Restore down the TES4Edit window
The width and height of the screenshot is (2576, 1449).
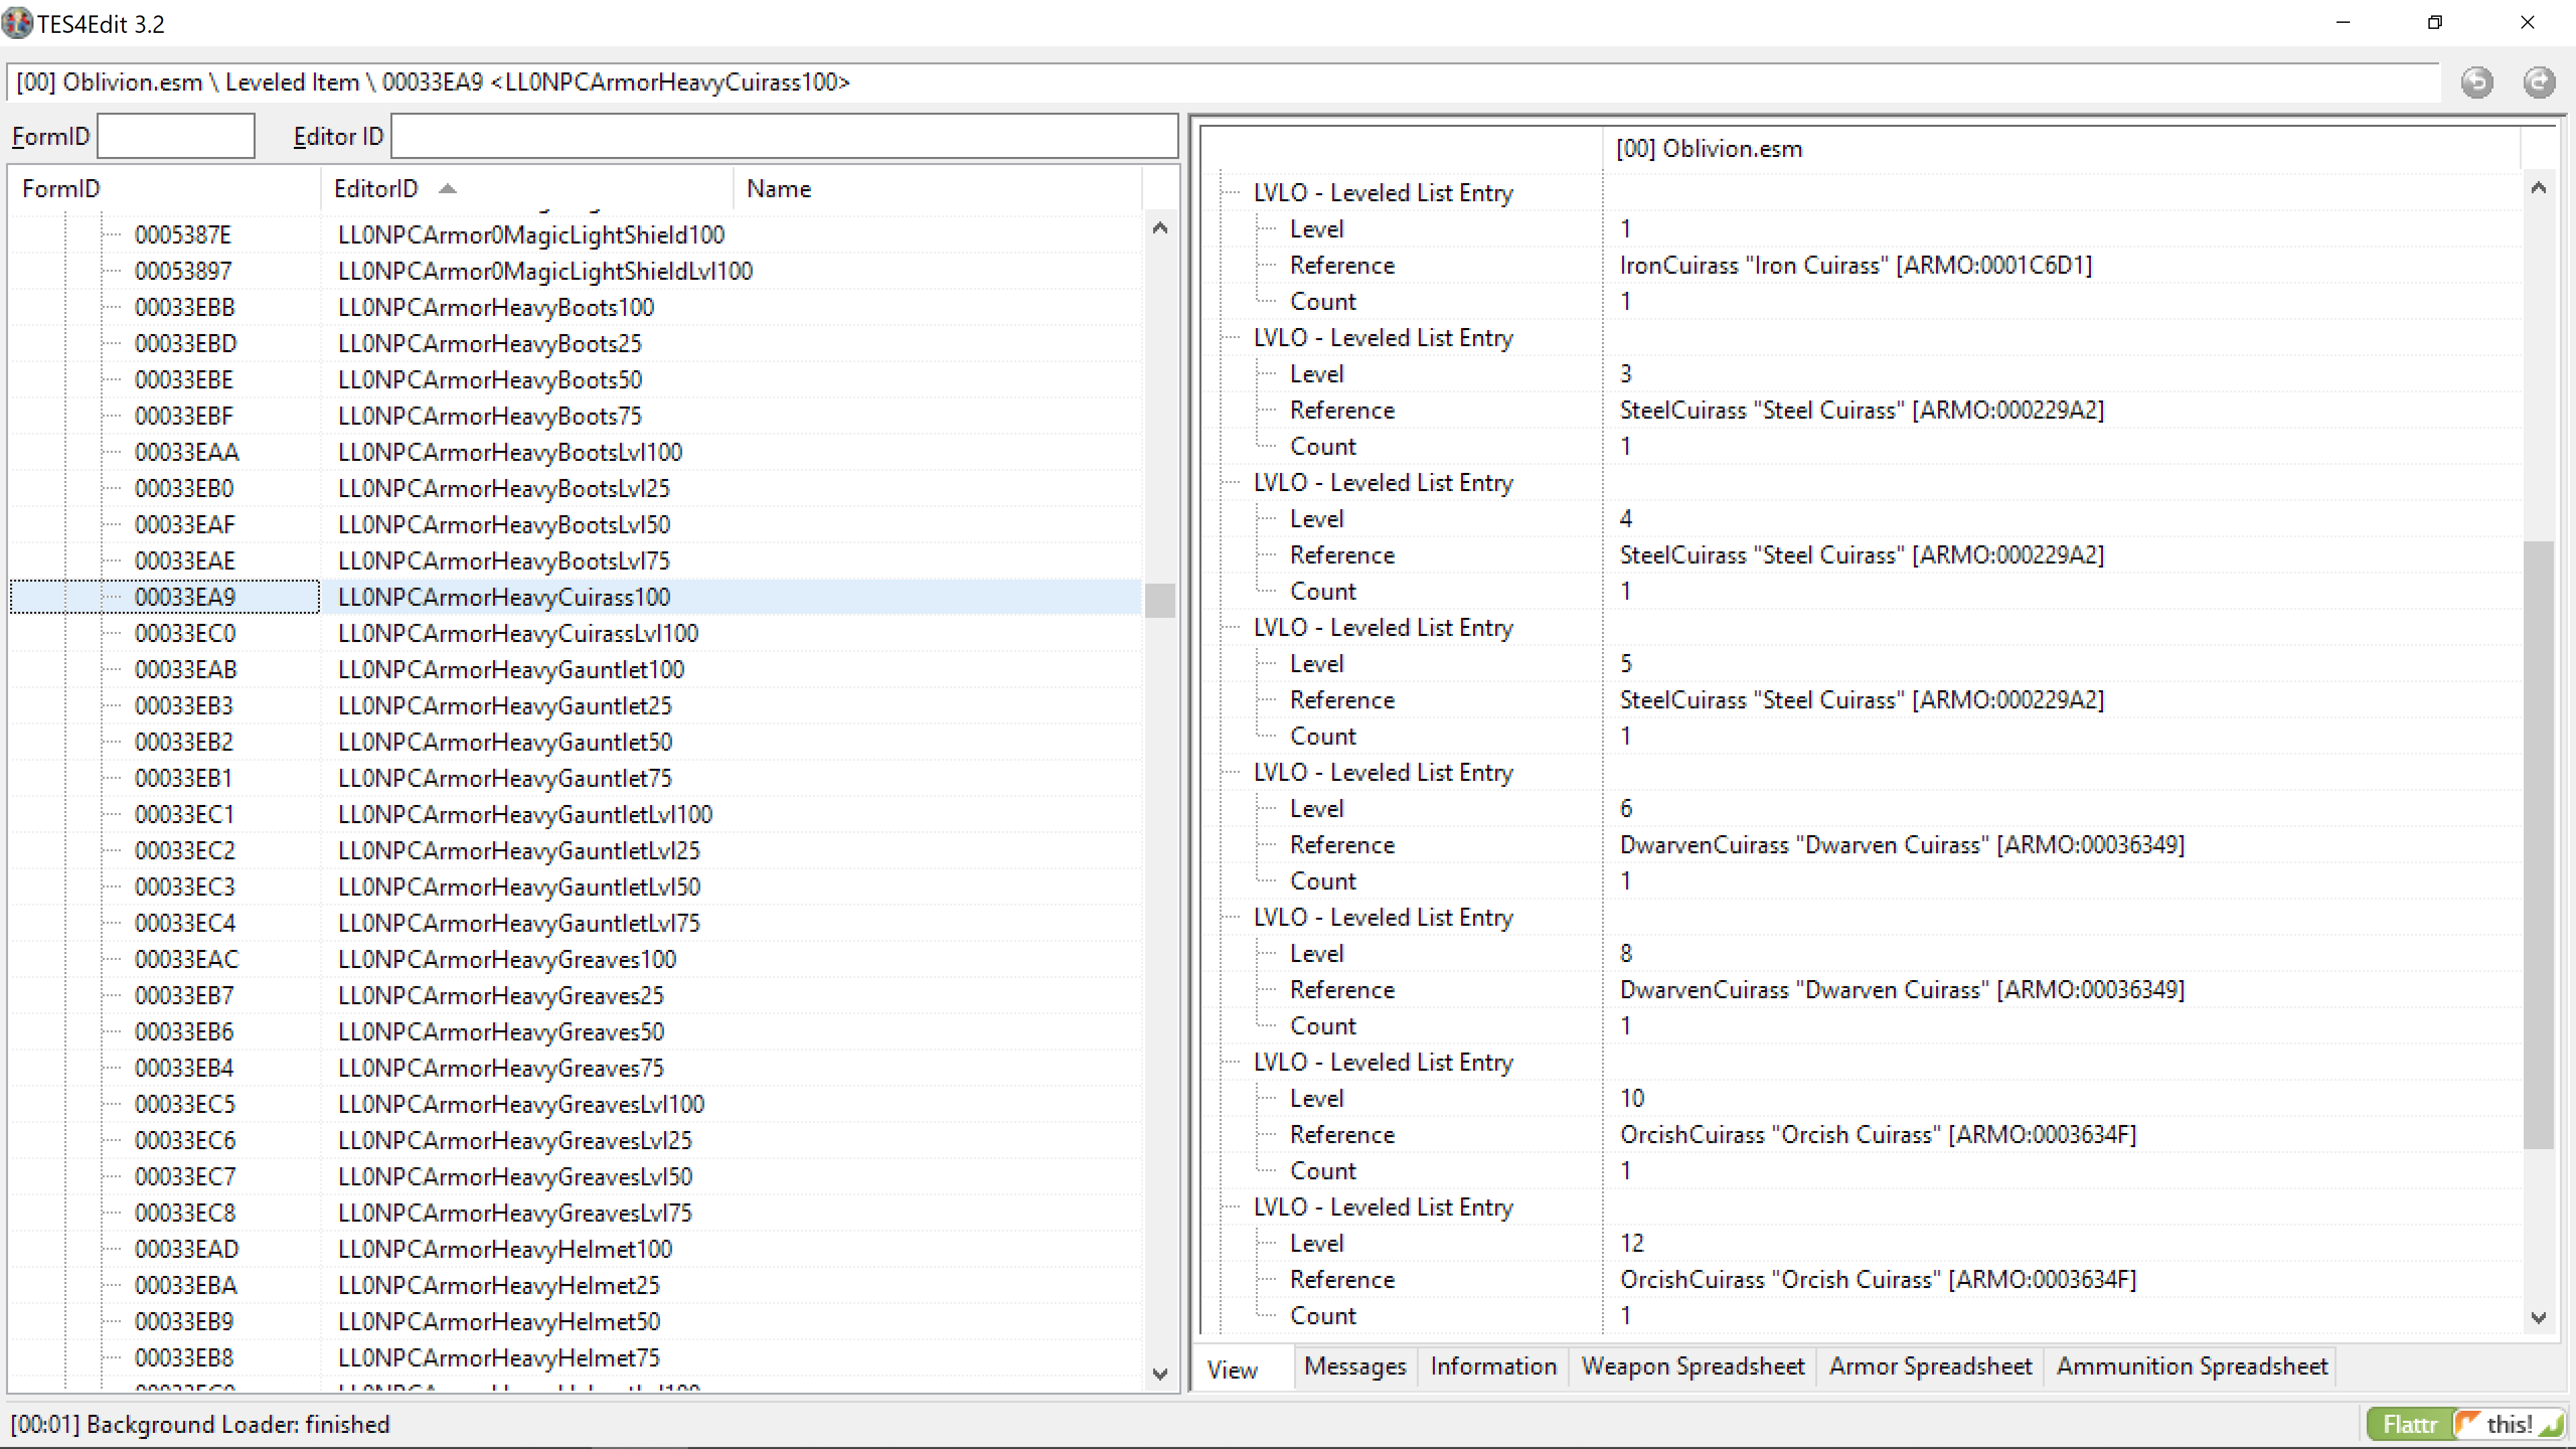[2434, 22]
